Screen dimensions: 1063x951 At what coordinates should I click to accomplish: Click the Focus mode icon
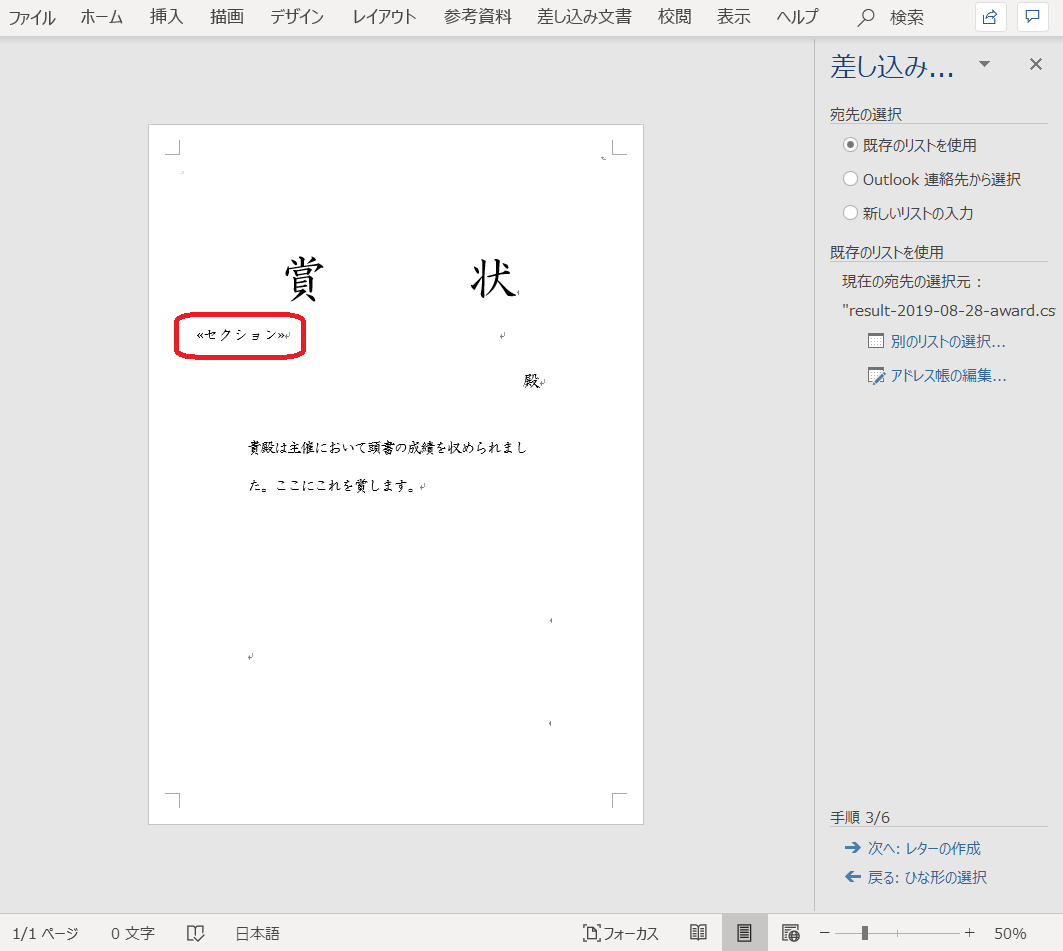pyautogui.click(x=592, y=933)
